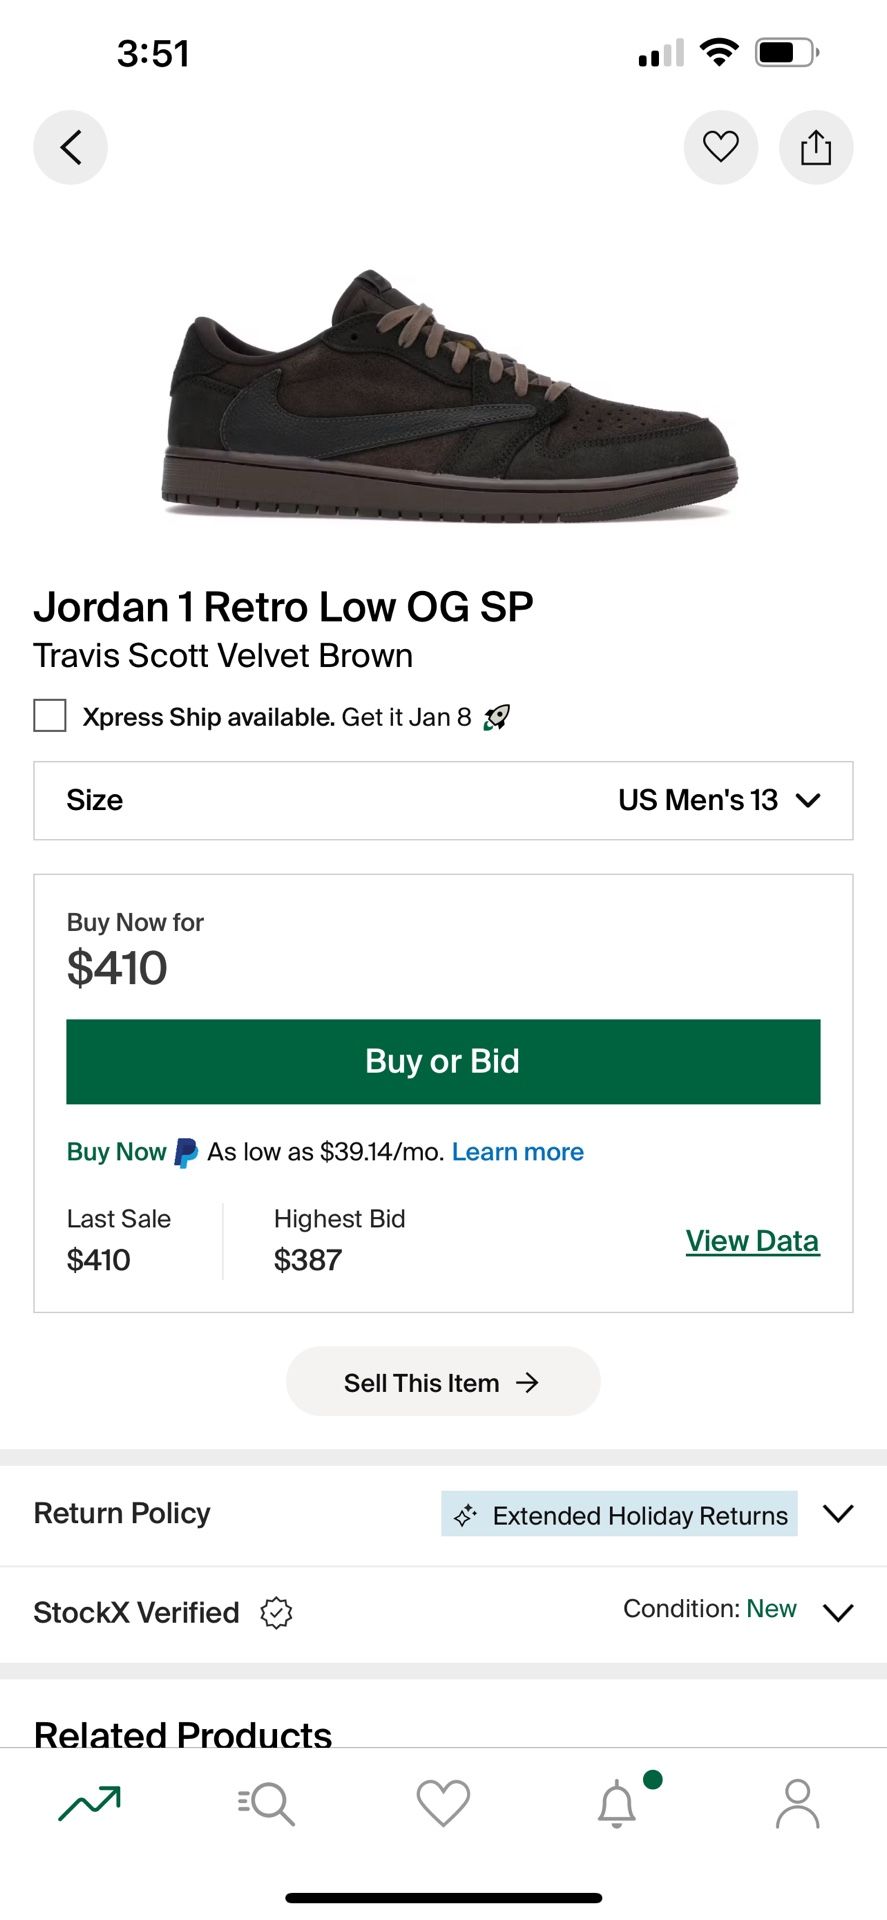
Task: Favorite this sneaker with the heart icon
Action: point(721,146)
